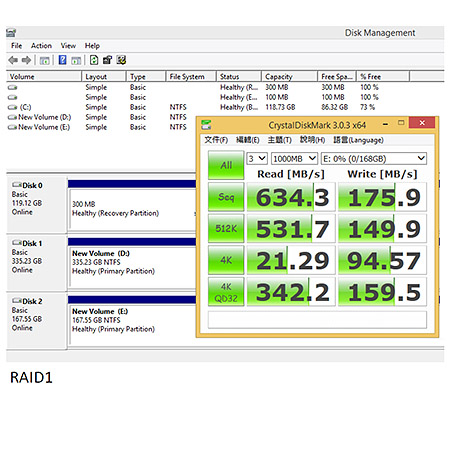Maximize the CrystalDiskMark window
The height and width of the screenshot is (450, 450).
pyautogui.click(x=401, y=123)
